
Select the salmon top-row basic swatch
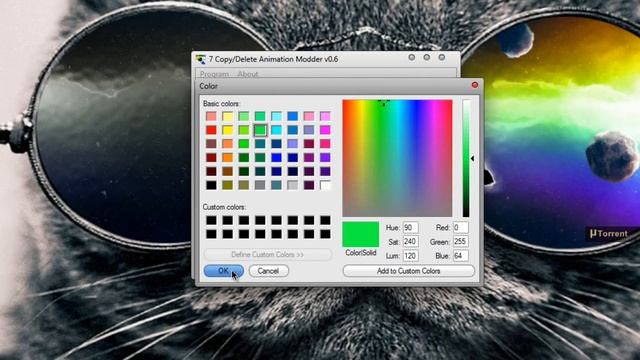(x=211, y=116)
